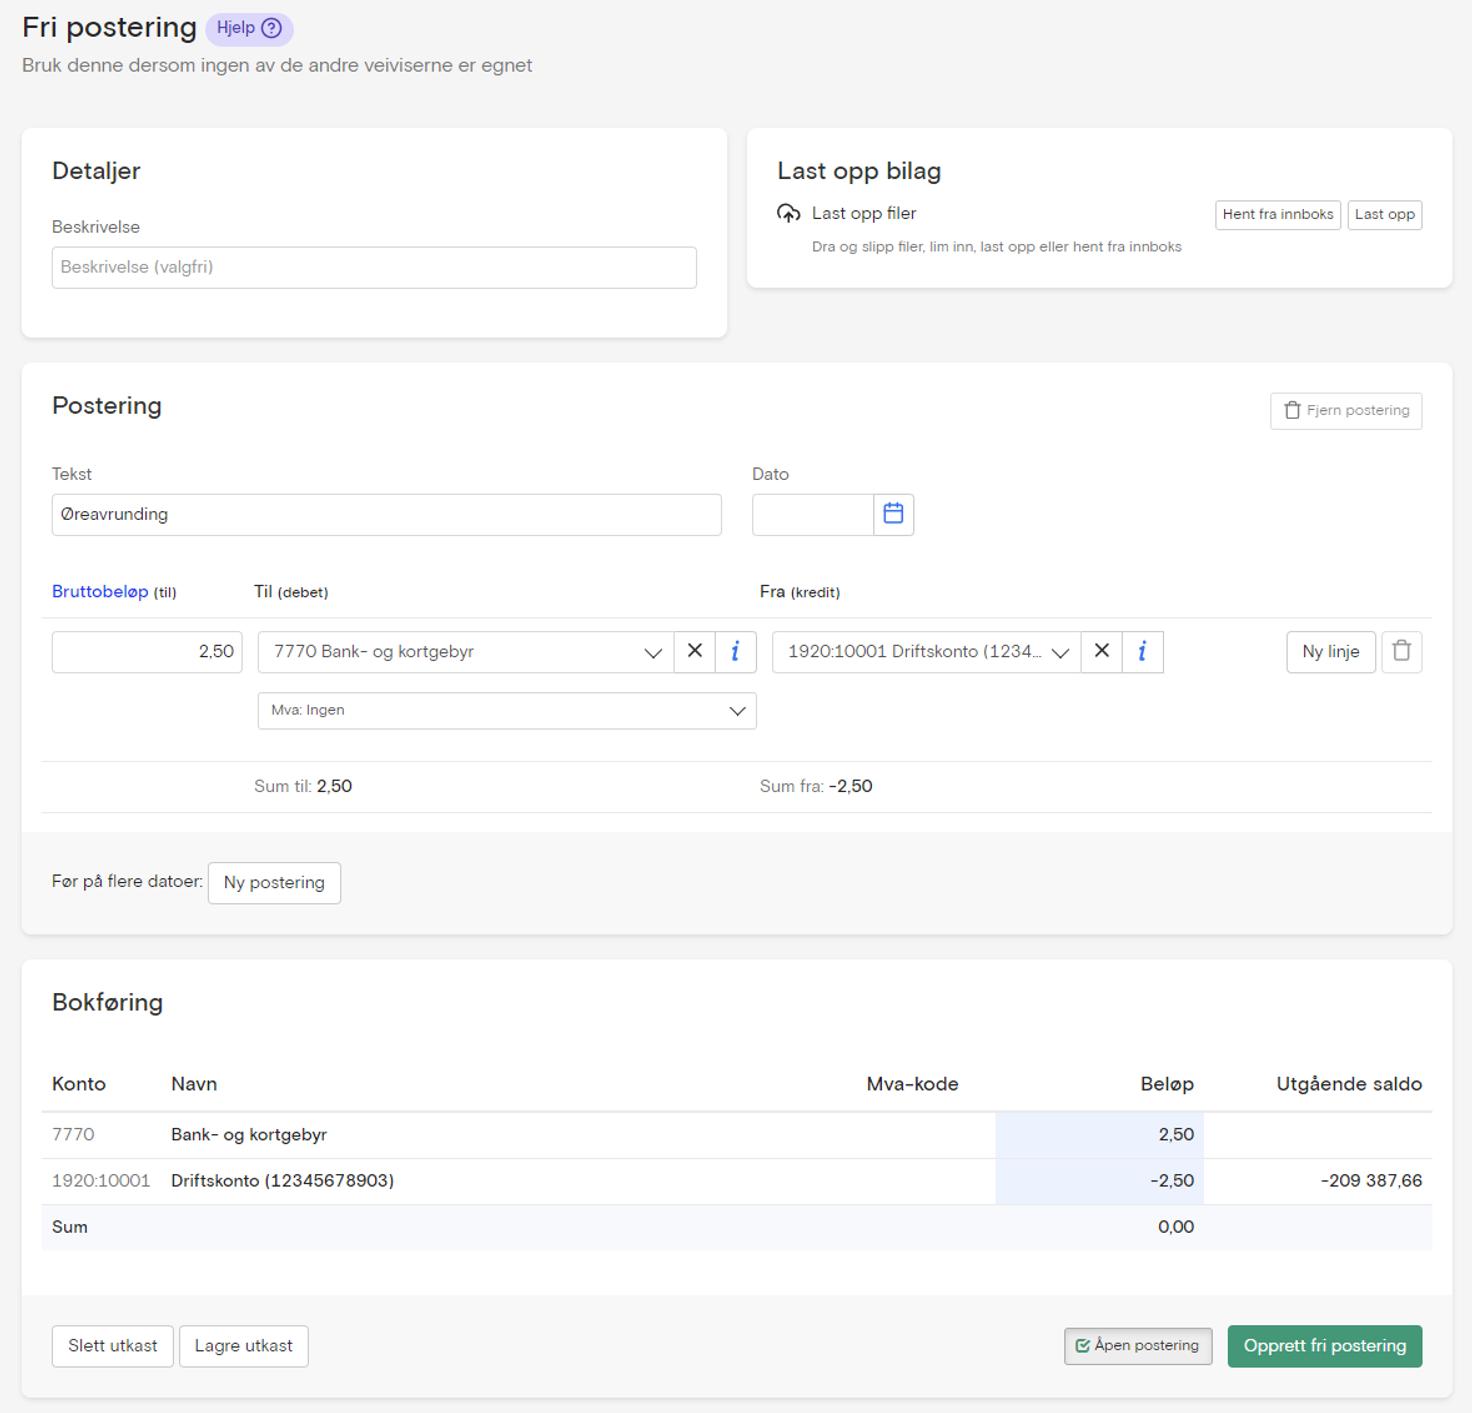Viewport: 1472px width, 1413px height.
Task: Delete the posting line with trash icon
Action: 1401,651
